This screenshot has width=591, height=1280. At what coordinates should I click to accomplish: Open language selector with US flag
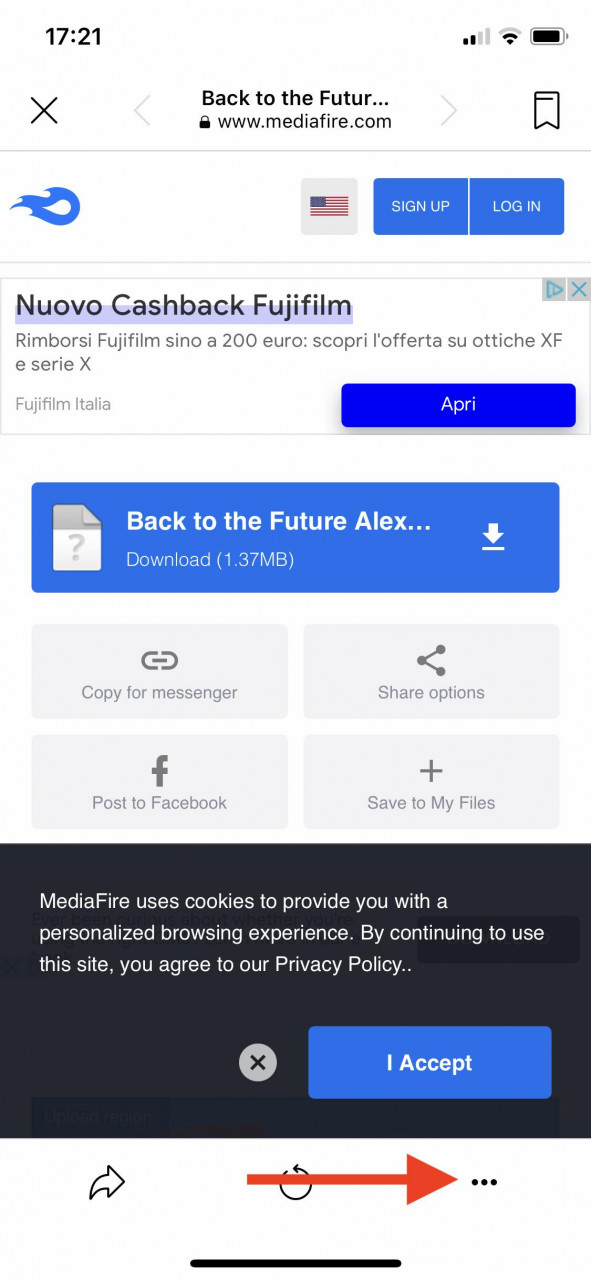point(329,206)
